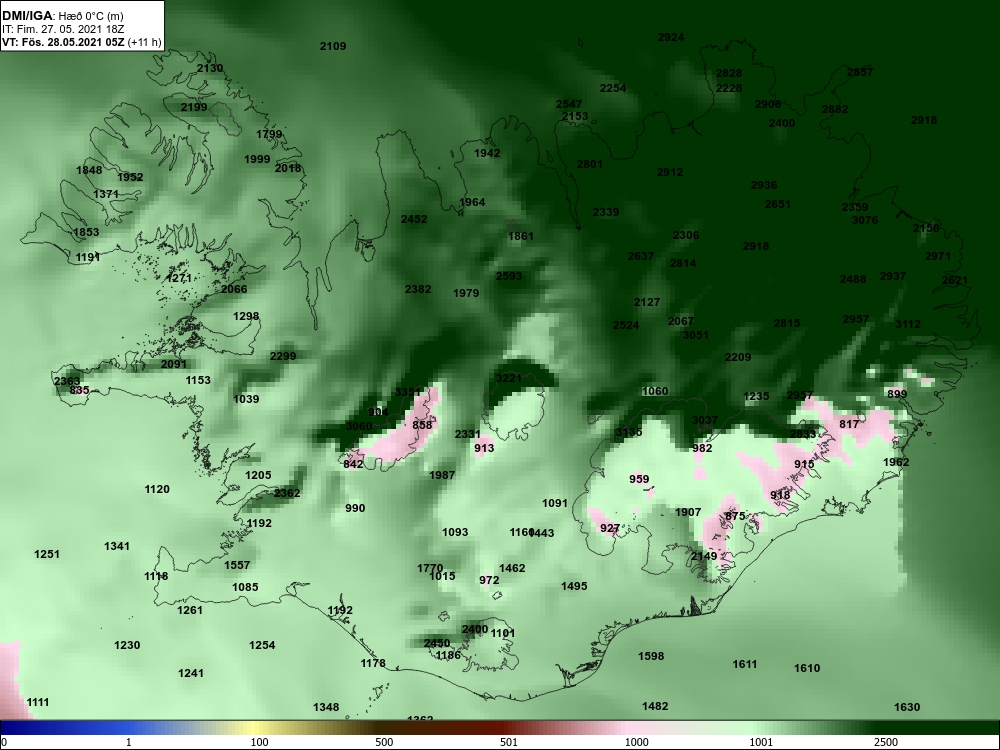Select the 2149 height label
The height and width of the screenshot is (750, 1000).
coord(704,556)
